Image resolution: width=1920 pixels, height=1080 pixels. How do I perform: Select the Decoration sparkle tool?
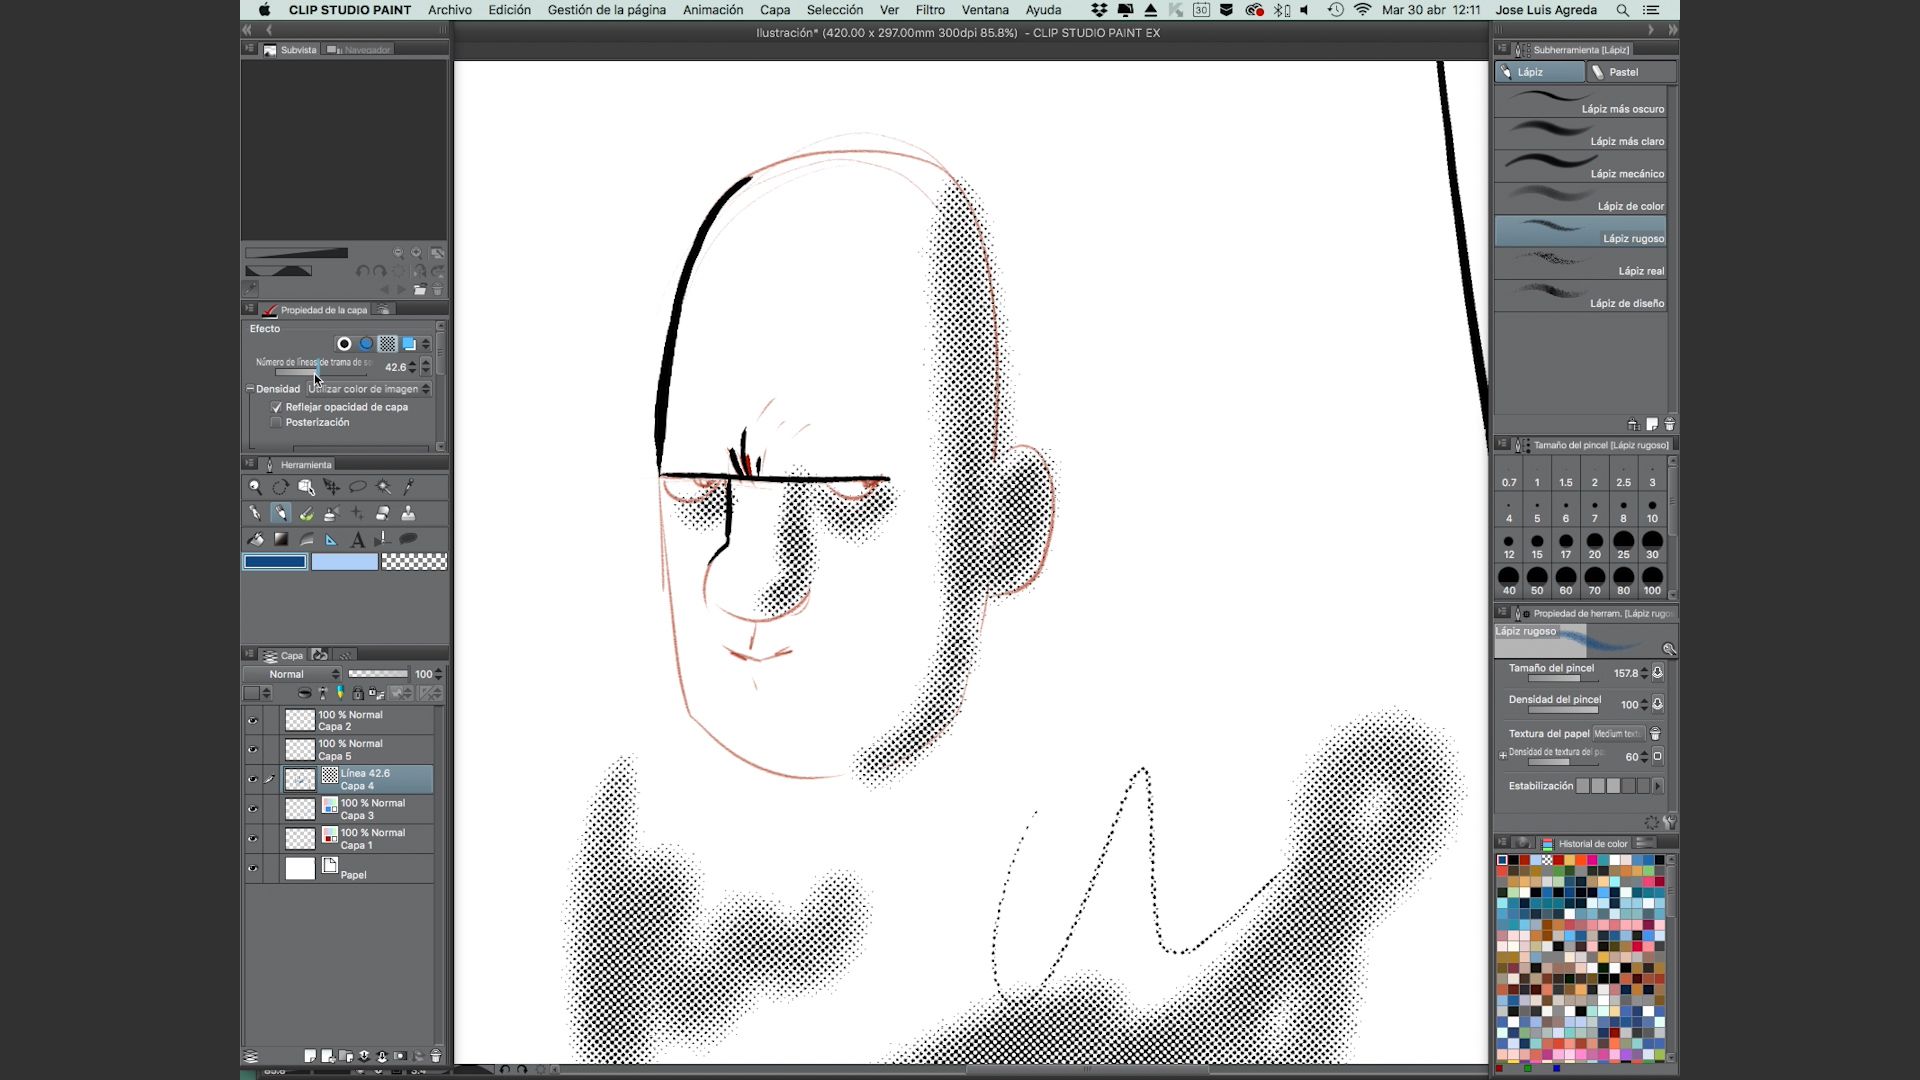point(357,513)
